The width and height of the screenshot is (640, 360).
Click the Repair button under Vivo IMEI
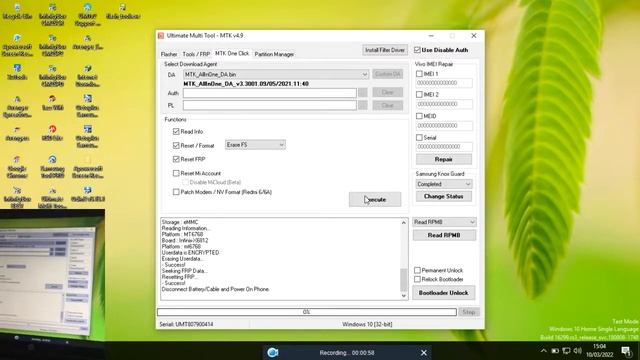444,159
